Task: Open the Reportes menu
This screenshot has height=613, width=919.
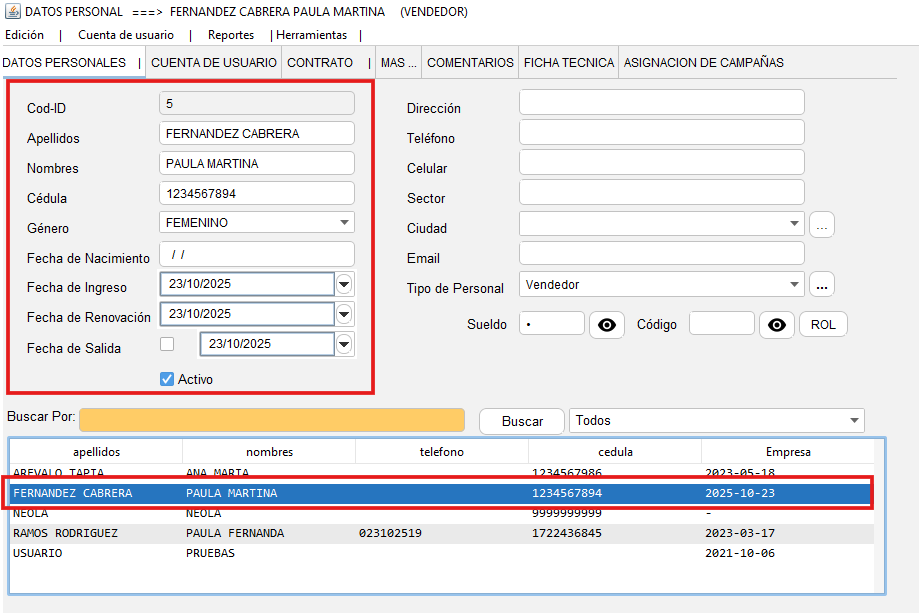Action: tap(230, 35)
